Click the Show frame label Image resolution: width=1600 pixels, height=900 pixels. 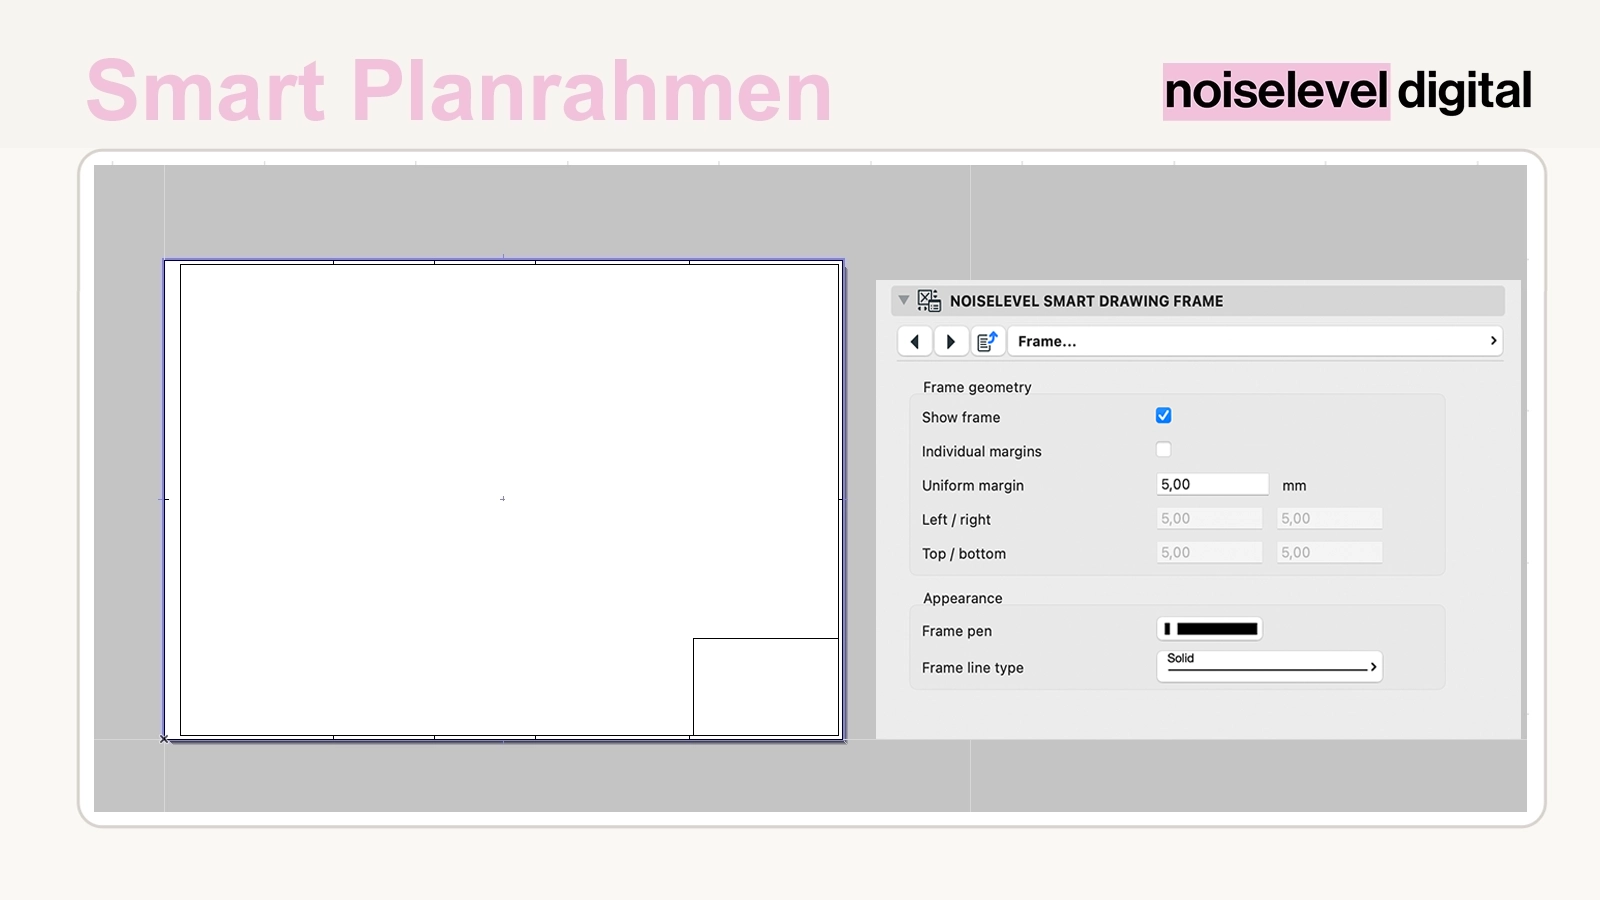(961, 417)
